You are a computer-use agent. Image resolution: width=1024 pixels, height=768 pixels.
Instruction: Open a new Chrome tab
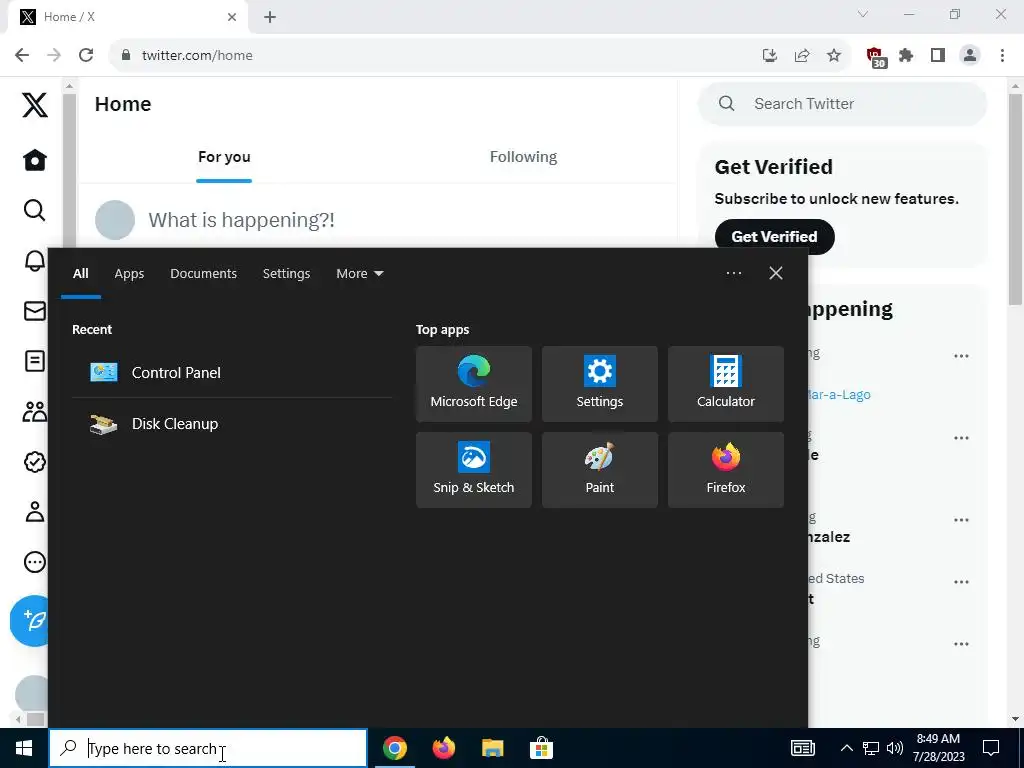coord(270,17)
